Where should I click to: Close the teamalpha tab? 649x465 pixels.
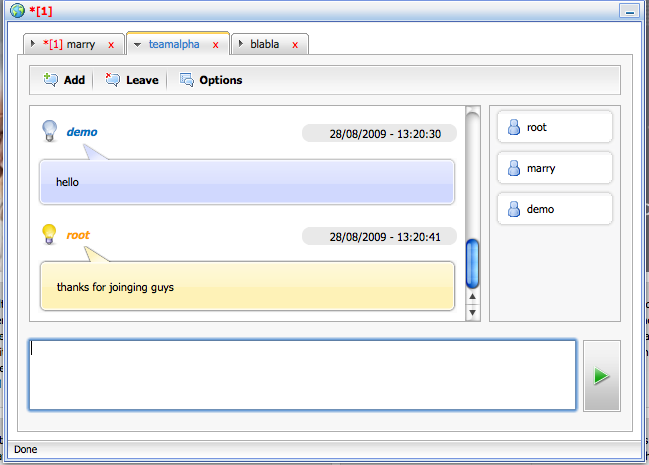coord(216,45)
